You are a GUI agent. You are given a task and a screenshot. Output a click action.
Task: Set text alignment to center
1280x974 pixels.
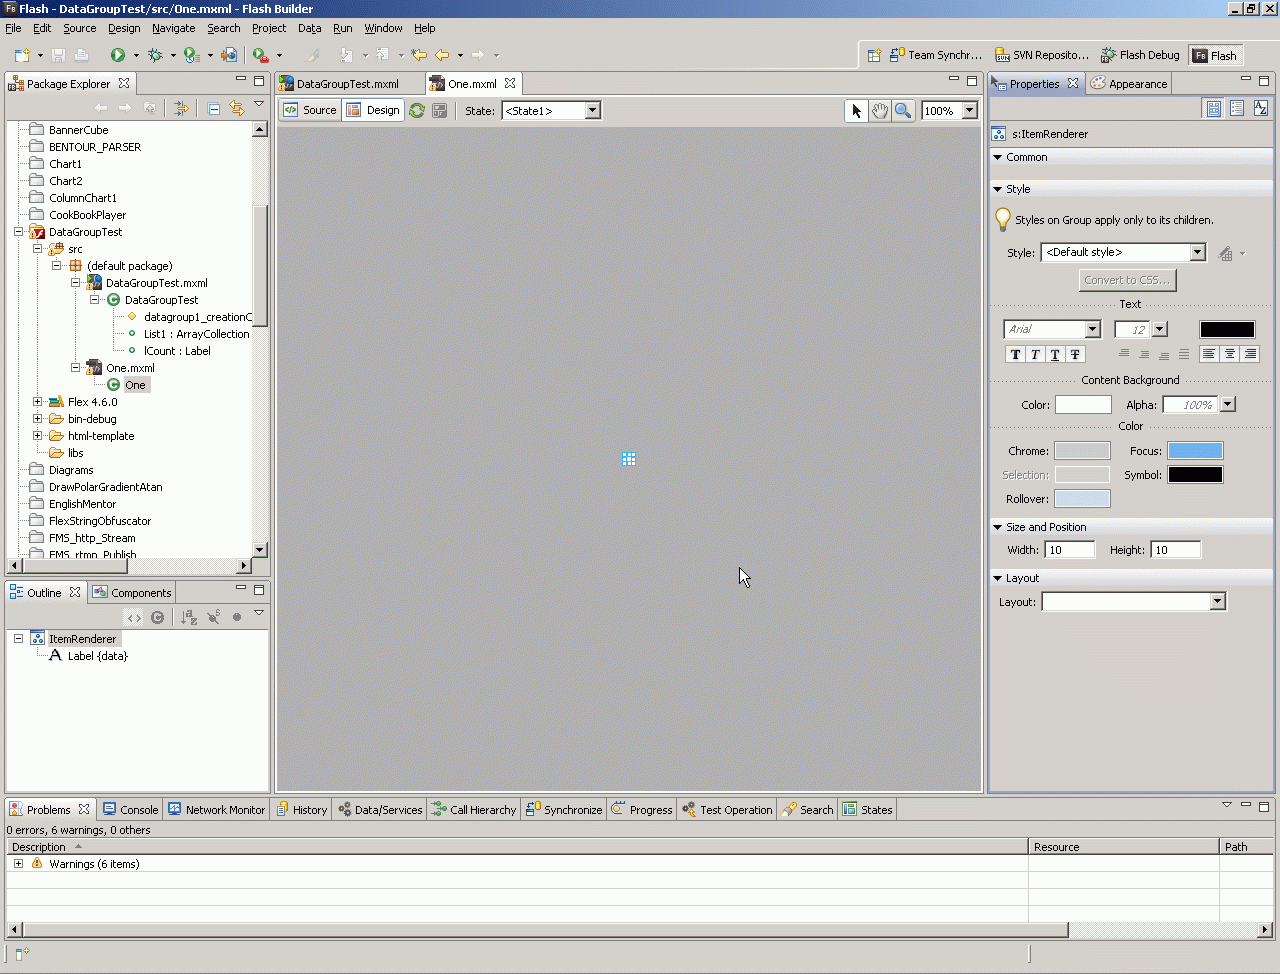(x=1230, y=354)
